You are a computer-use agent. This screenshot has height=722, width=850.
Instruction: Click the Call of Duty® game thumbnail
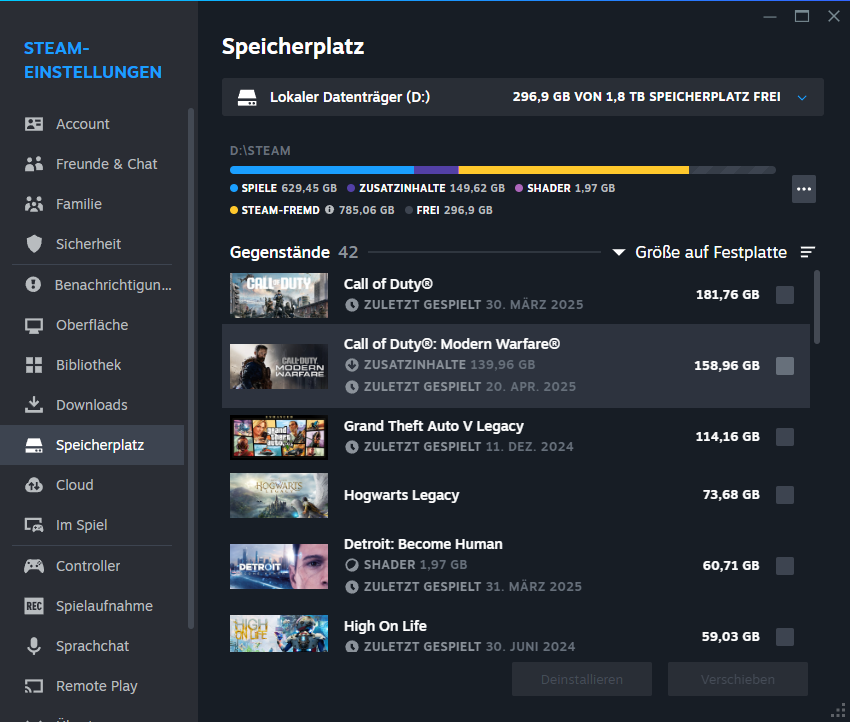(x=279, y=295)
